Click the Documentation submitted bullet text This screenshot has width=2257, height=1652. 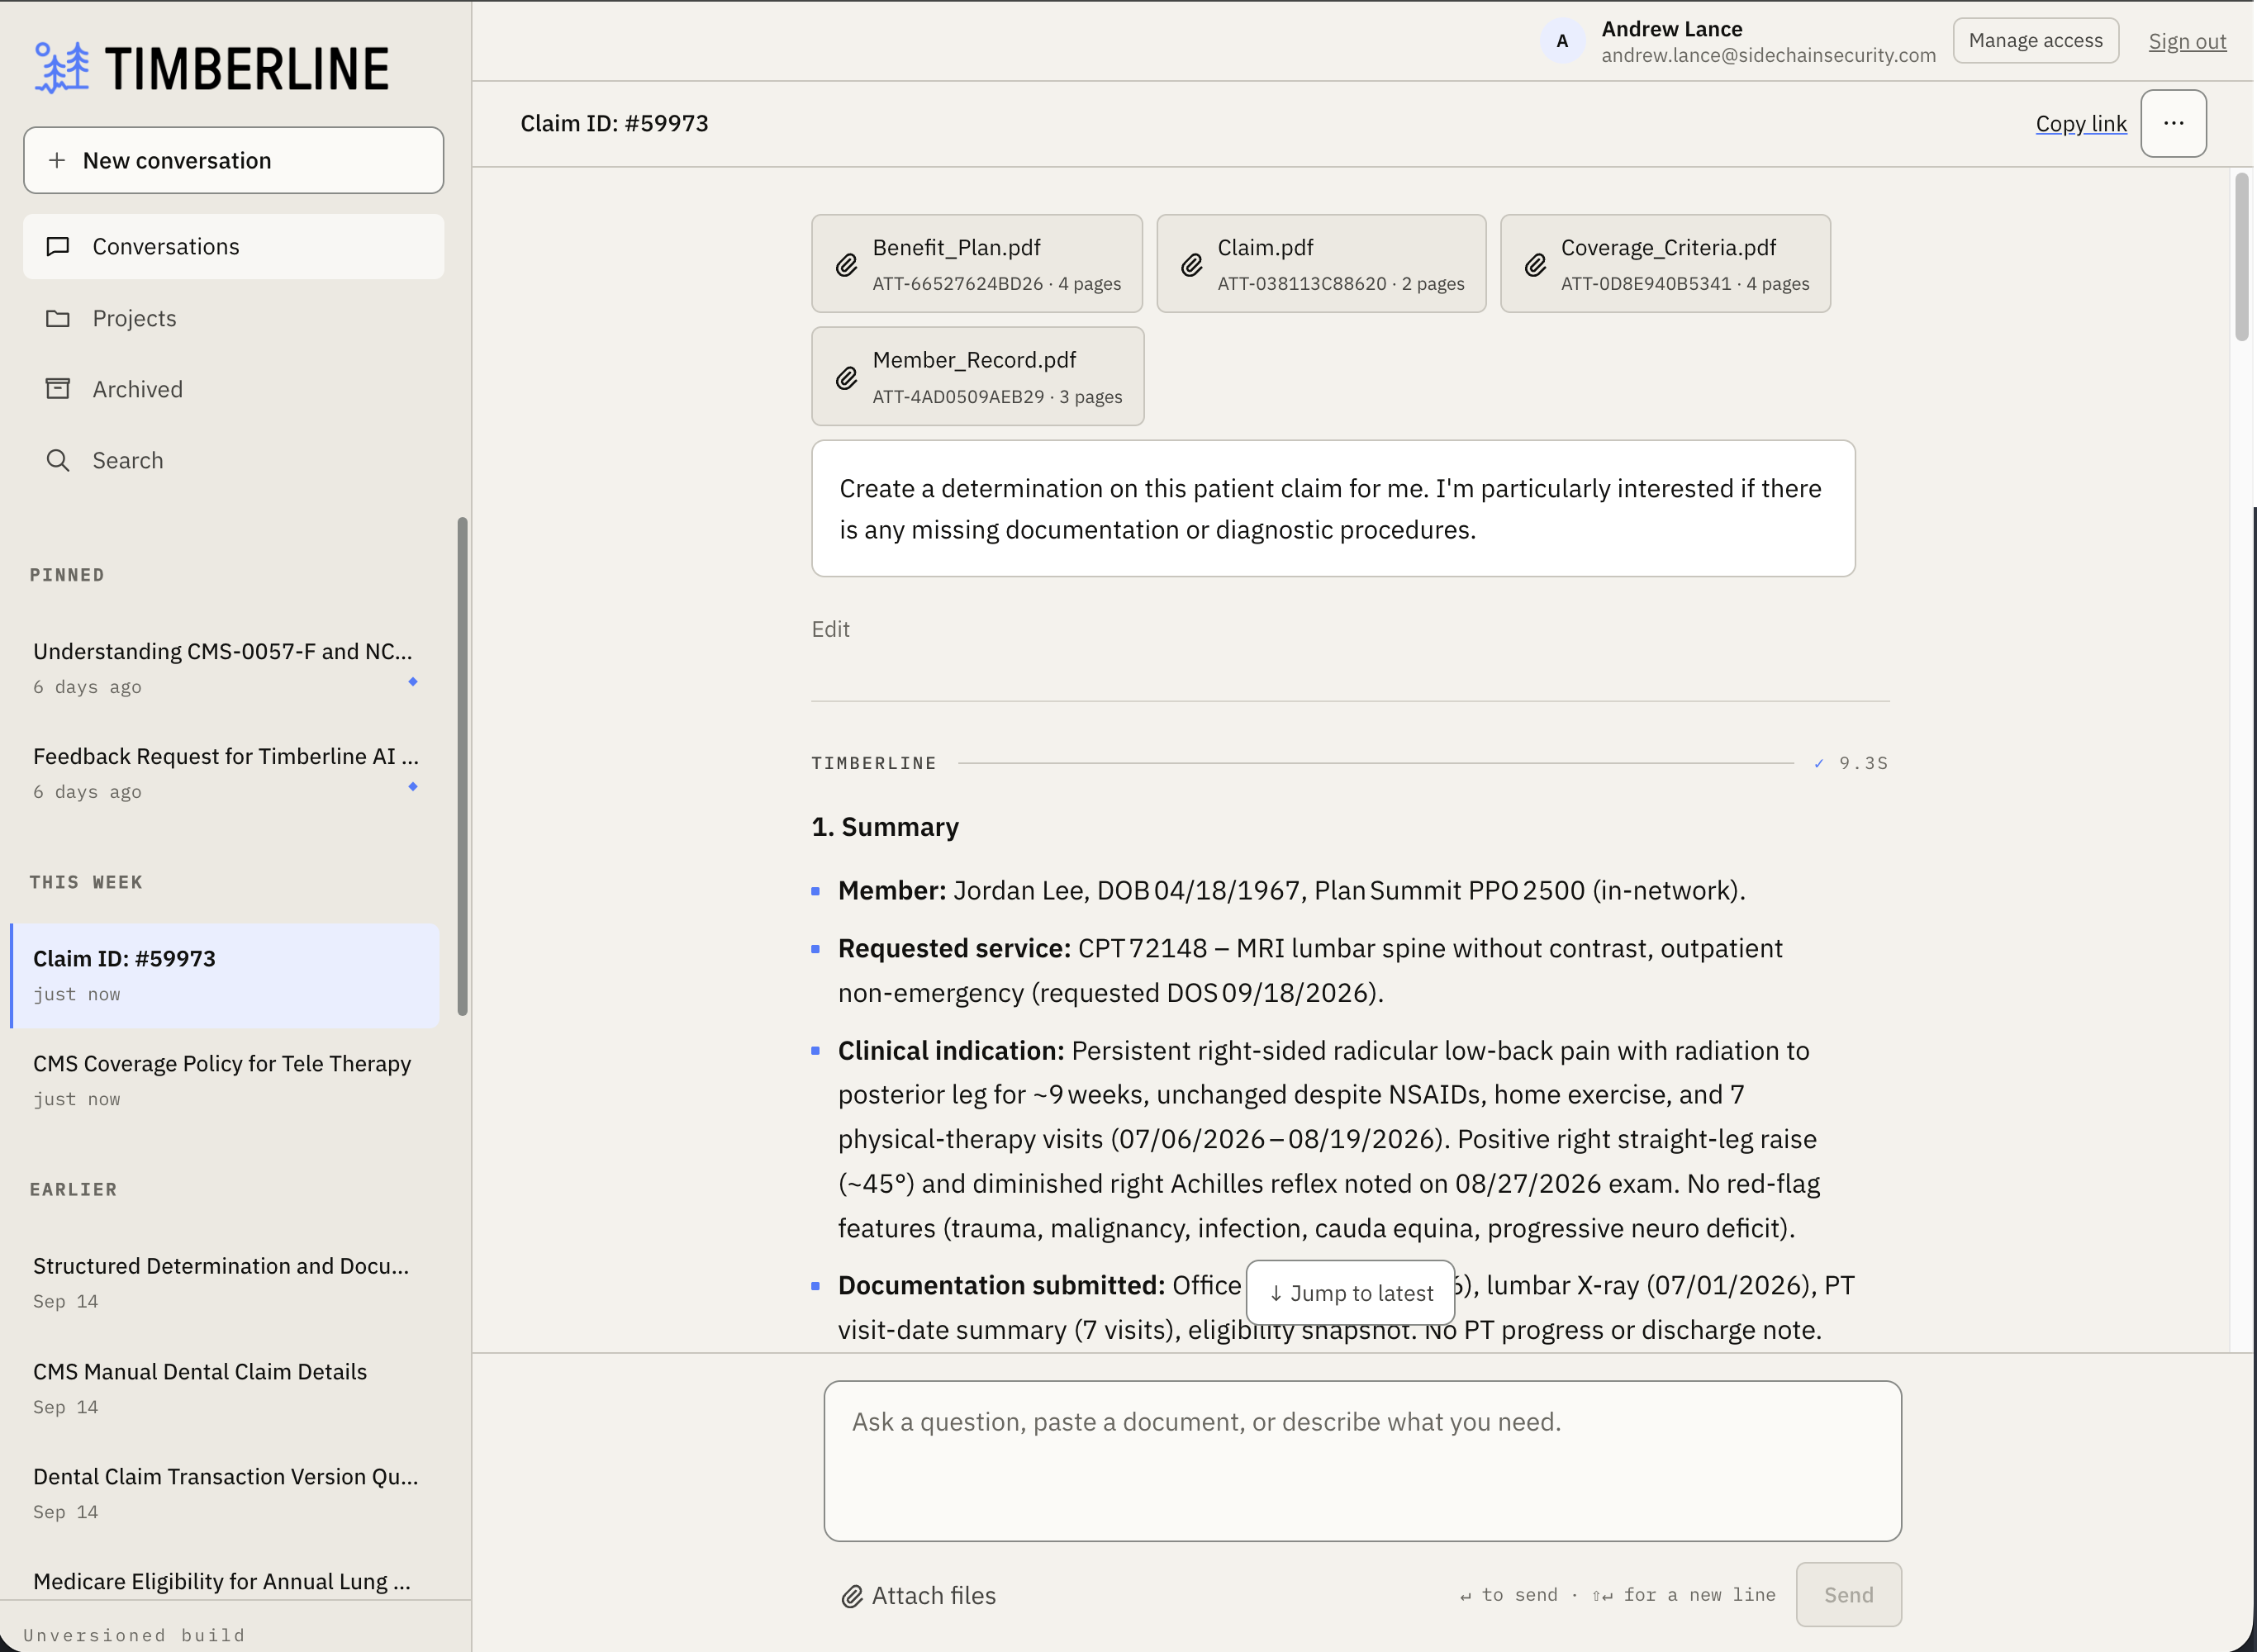[x=1346, y=1307]
